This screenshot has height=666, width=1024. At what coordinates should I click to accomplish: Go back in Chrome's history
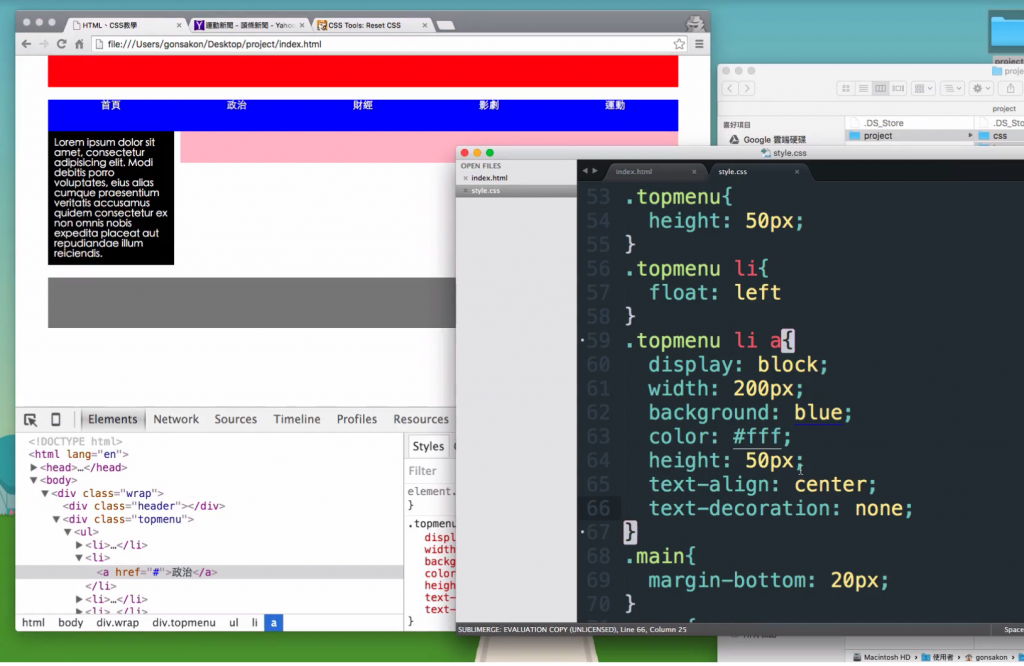point(26,44)
